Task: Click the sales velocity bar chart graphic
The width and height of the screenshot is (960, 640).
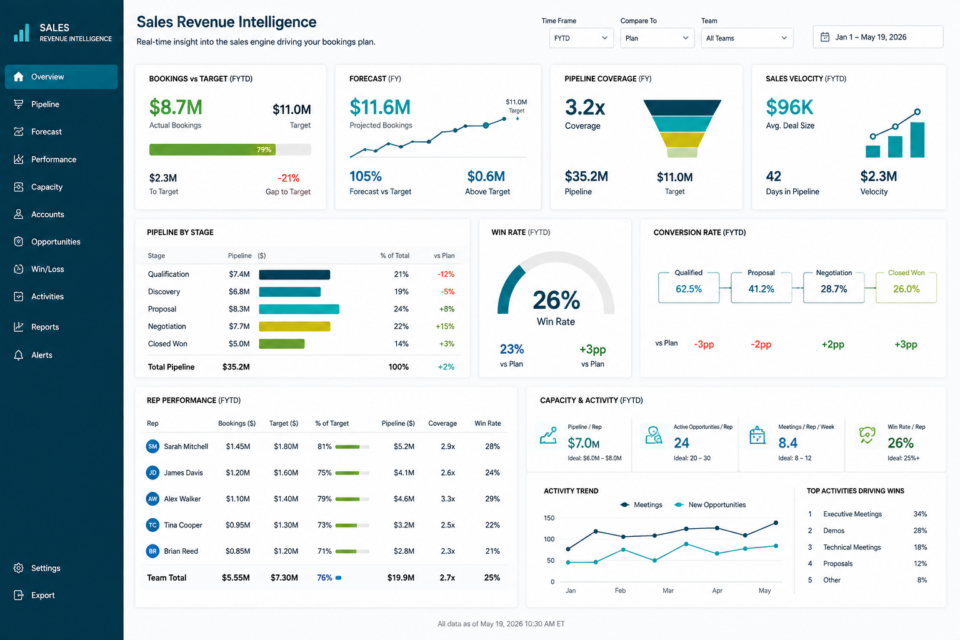Action: pyautogui.click(x=896, y=134)
